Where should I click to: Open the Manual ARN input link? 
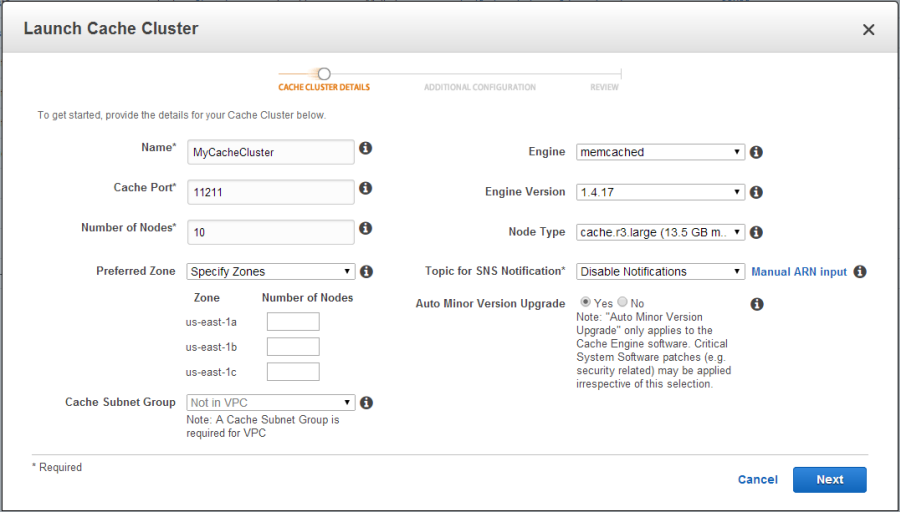[x=799, y=272]
